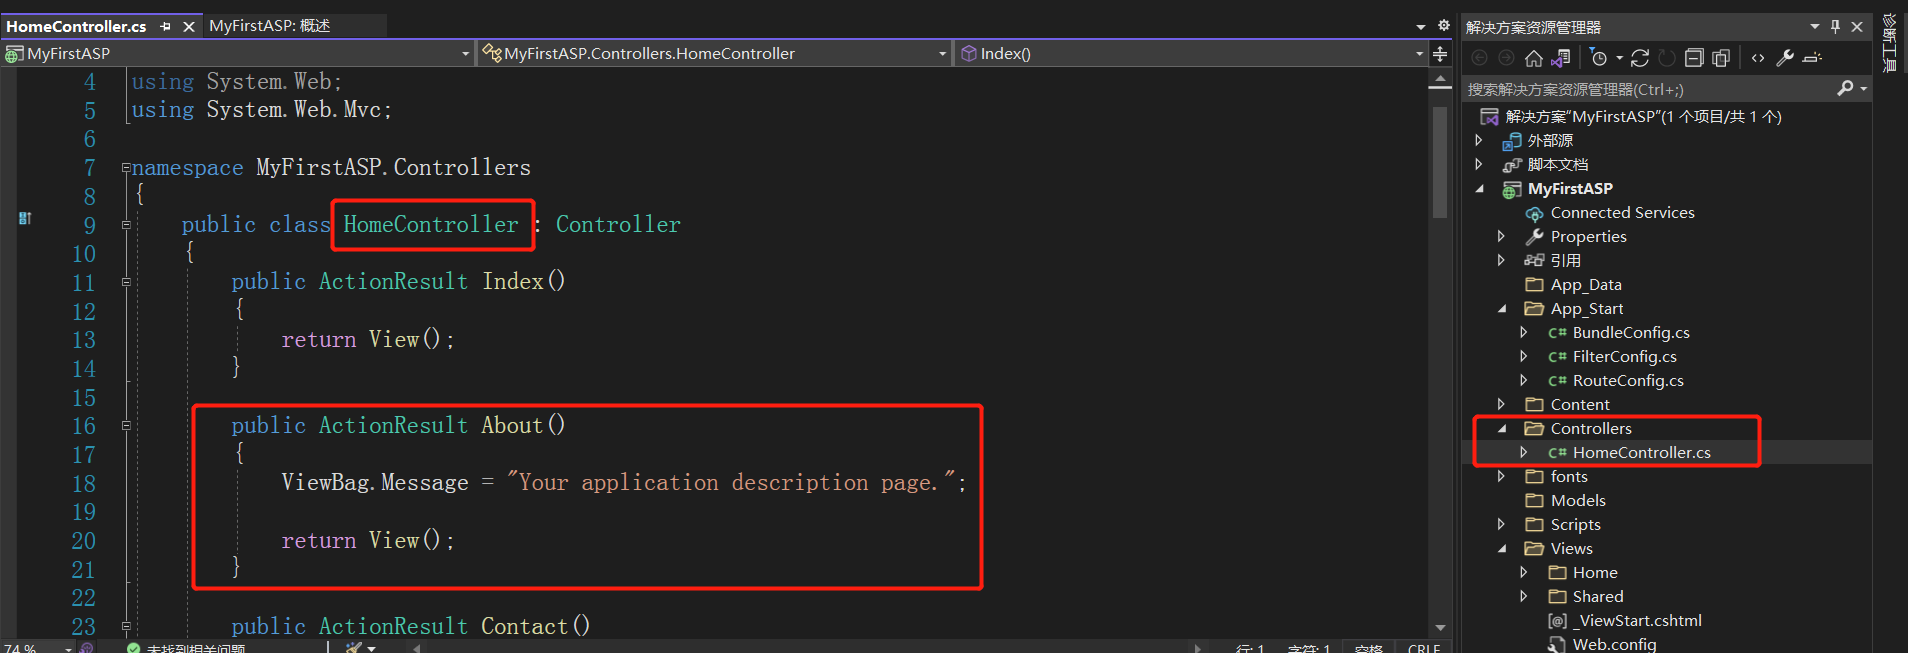Screen dimensions: 1908x653
Task: Collapse the Controllers folder
Action: coord(1502,429)
